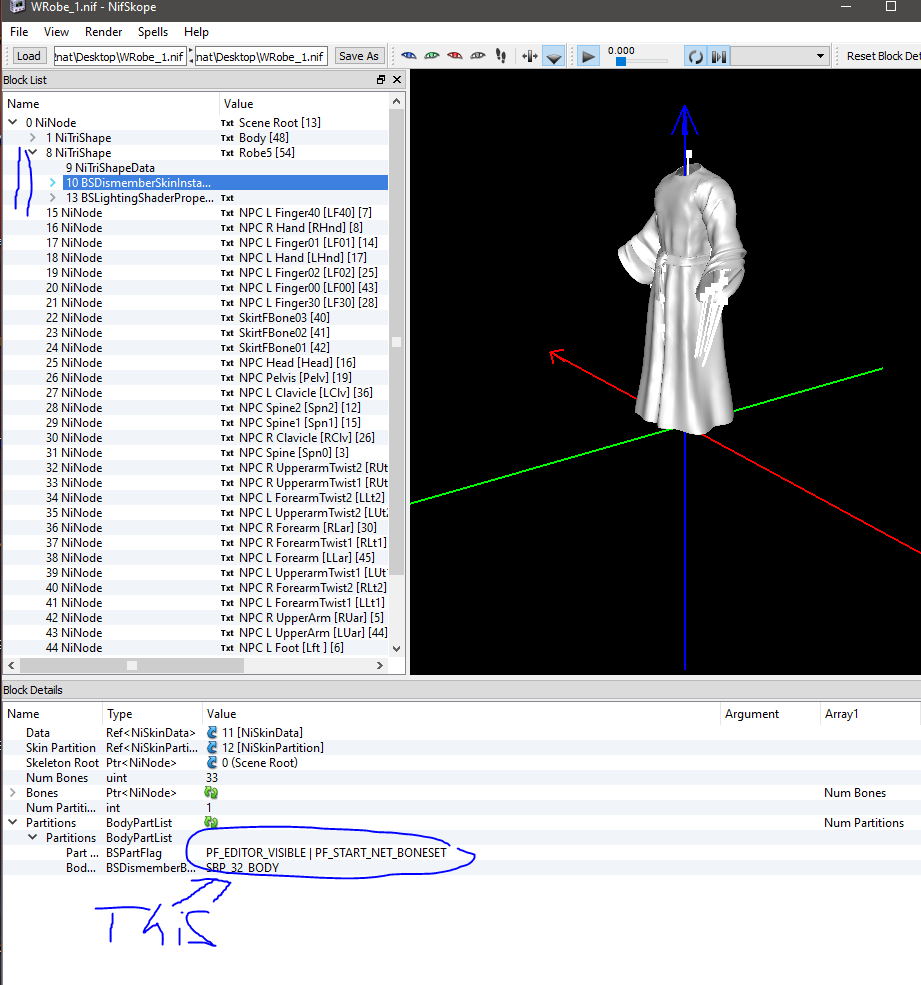
Task: Open the animation sequence dropdown
Action: click(780, 56)
